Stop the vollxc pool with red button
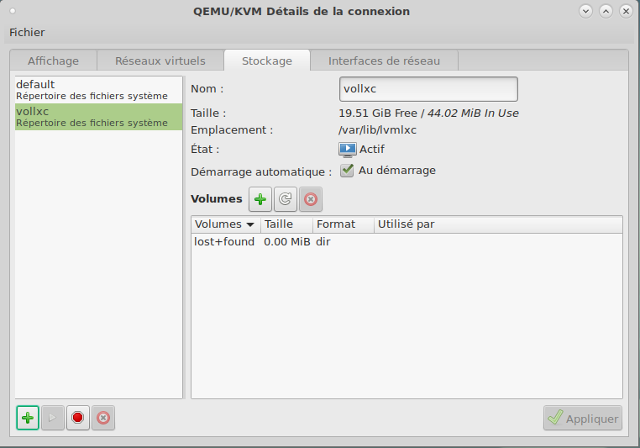This screenshot has width=640, height=448. [x=78, y=418]
